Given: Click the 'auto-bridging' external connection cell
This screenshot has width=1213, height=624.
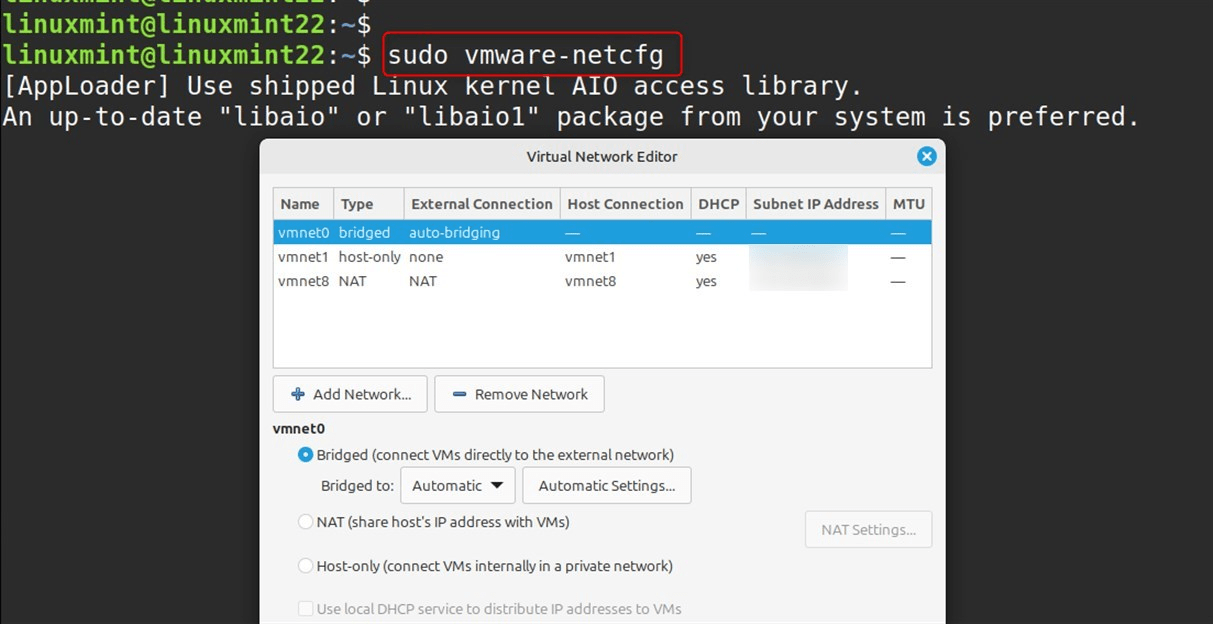Looking at the screenshot, I should pyautogui.click(x=454, y=232).
